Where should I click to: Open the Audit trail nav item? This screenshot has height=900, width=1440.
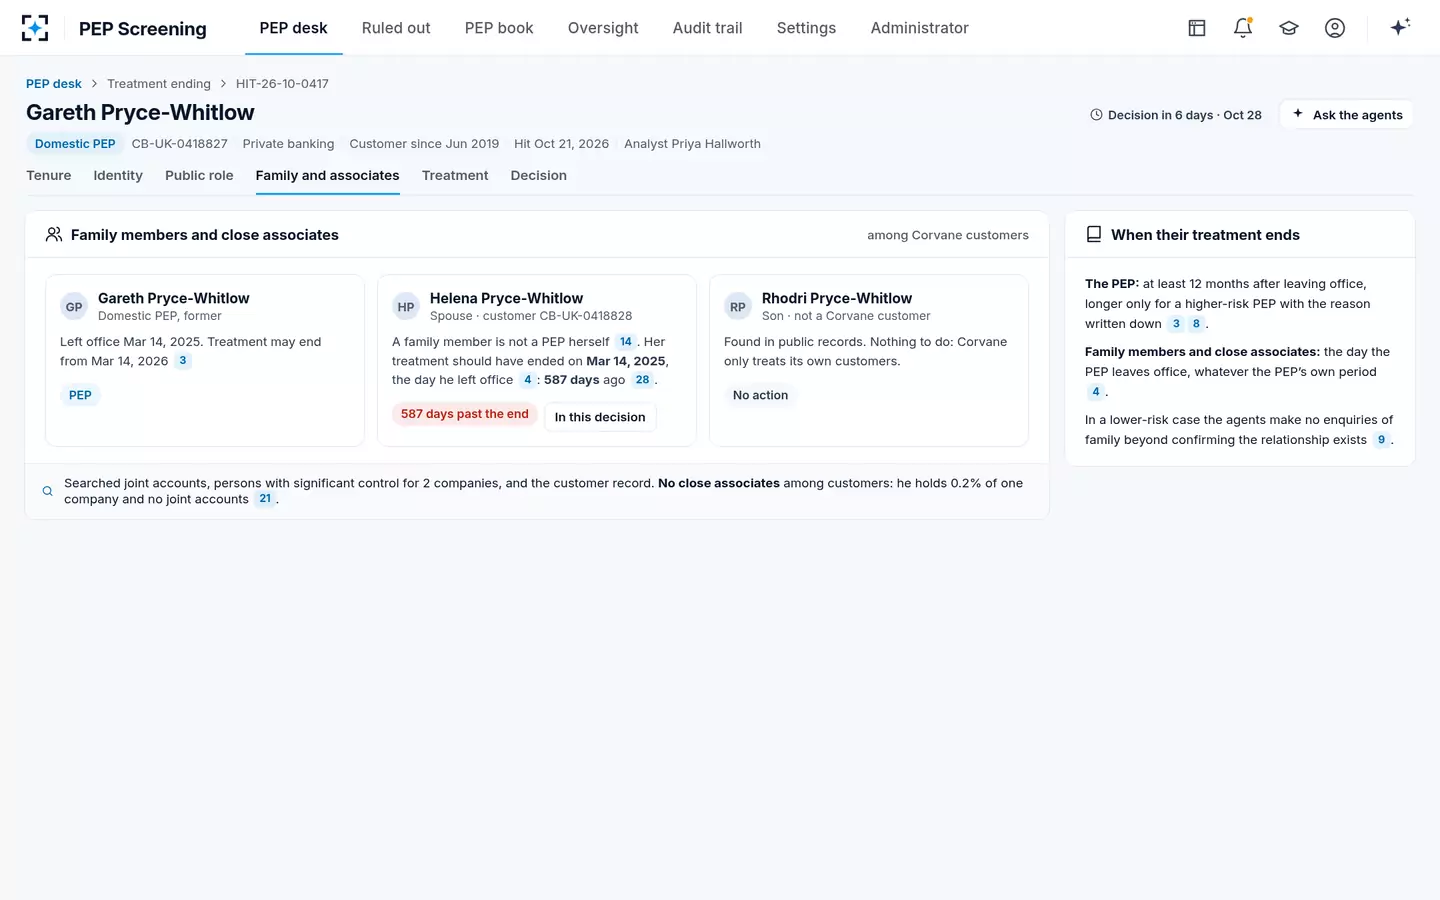[x=707, y=28]
